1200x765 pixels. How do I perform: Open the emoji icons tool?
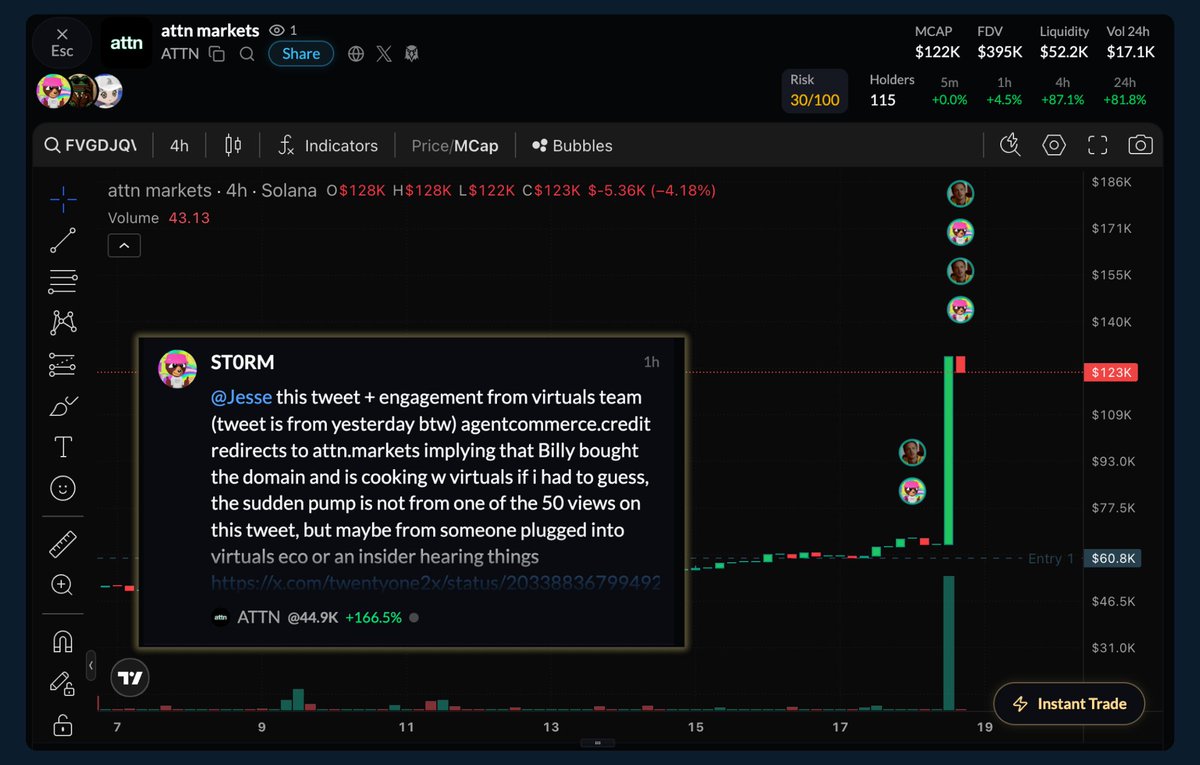point(63,488)
